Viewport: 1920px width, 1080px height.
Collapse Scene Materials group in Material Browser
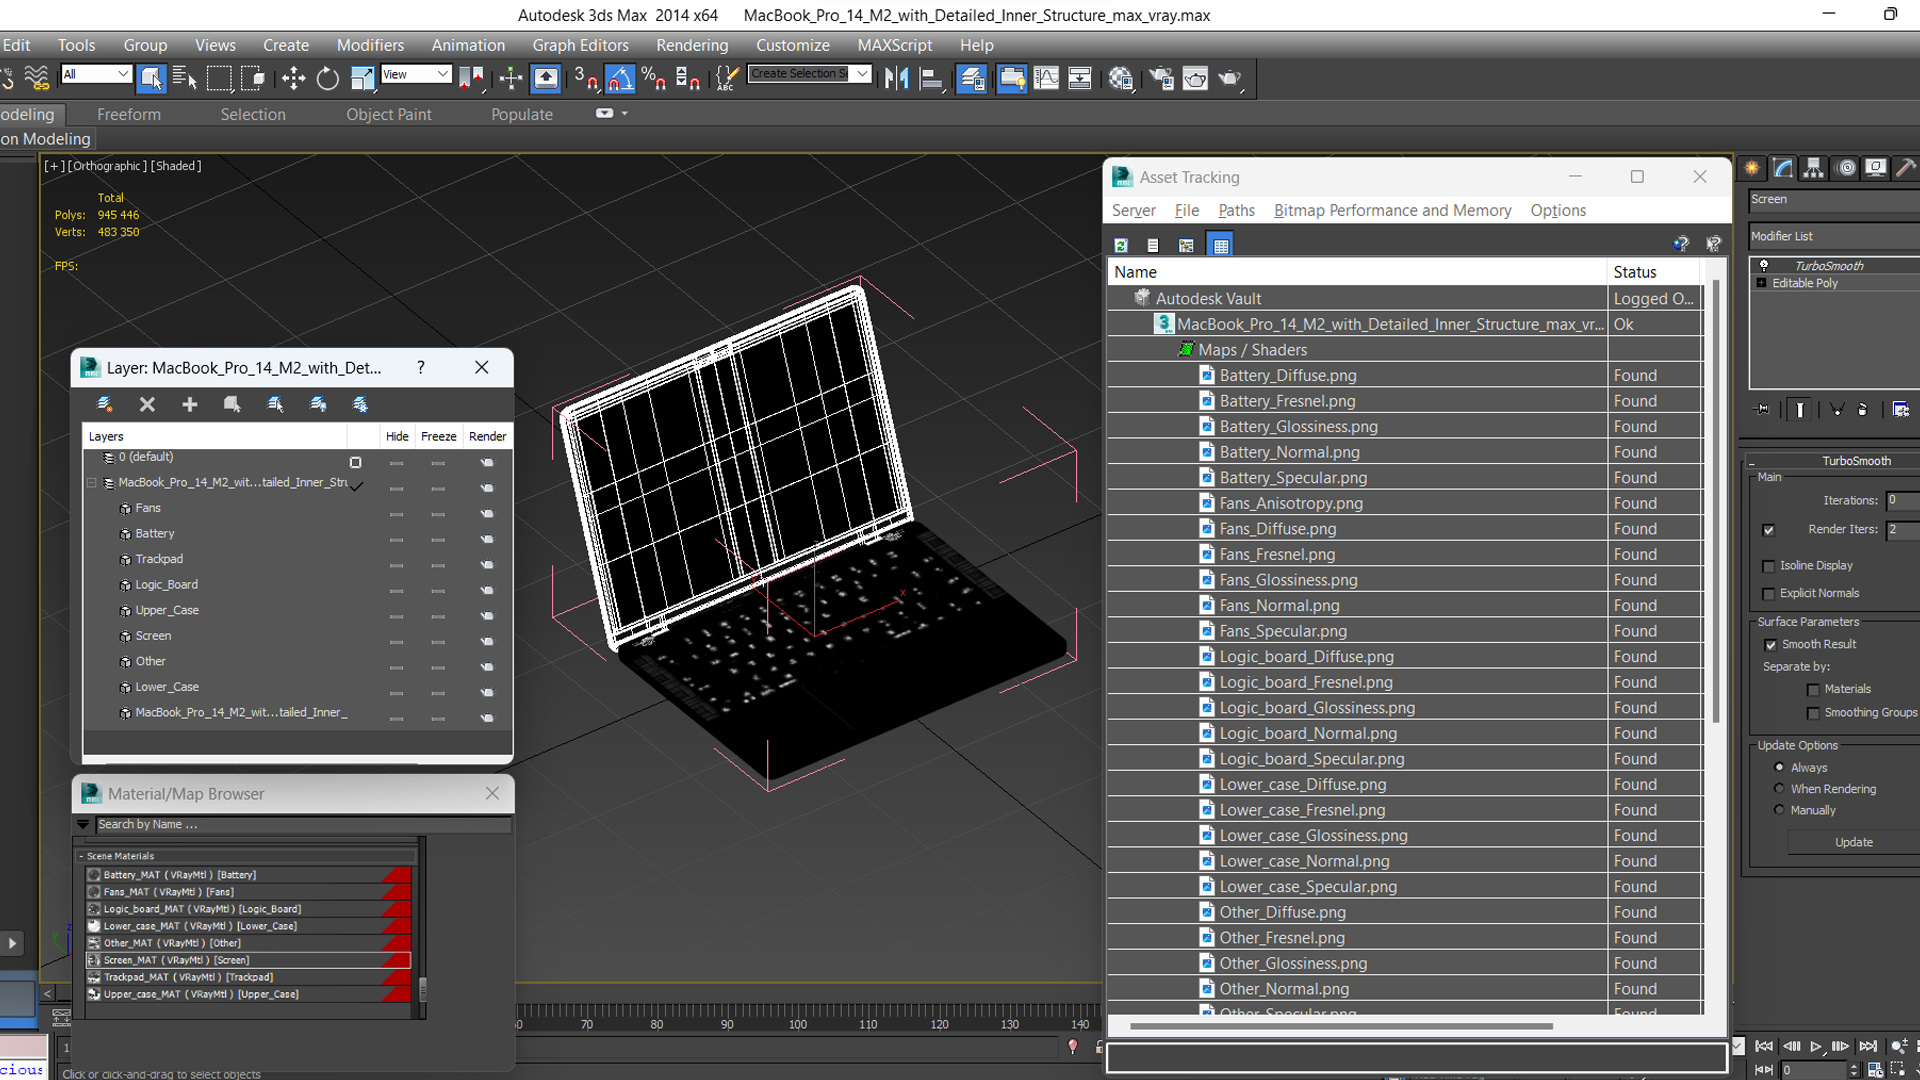[81, 856]
